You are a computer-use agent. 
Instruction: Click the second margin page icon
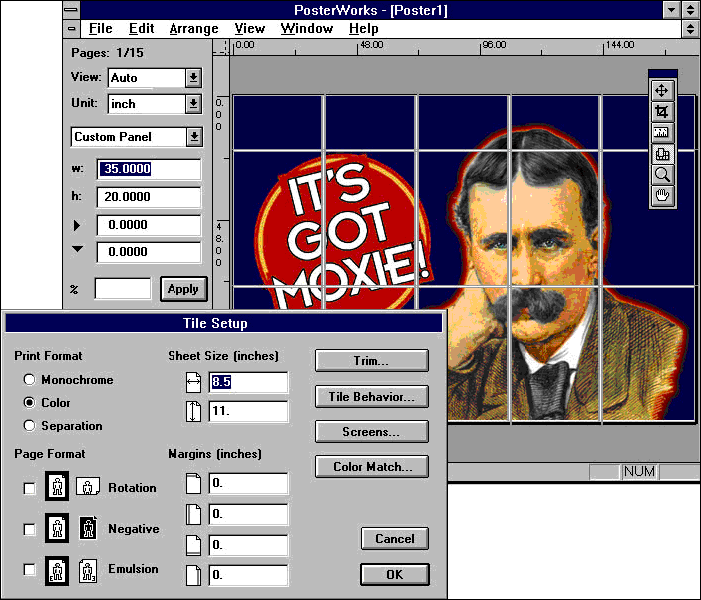[x=193, y=515]
